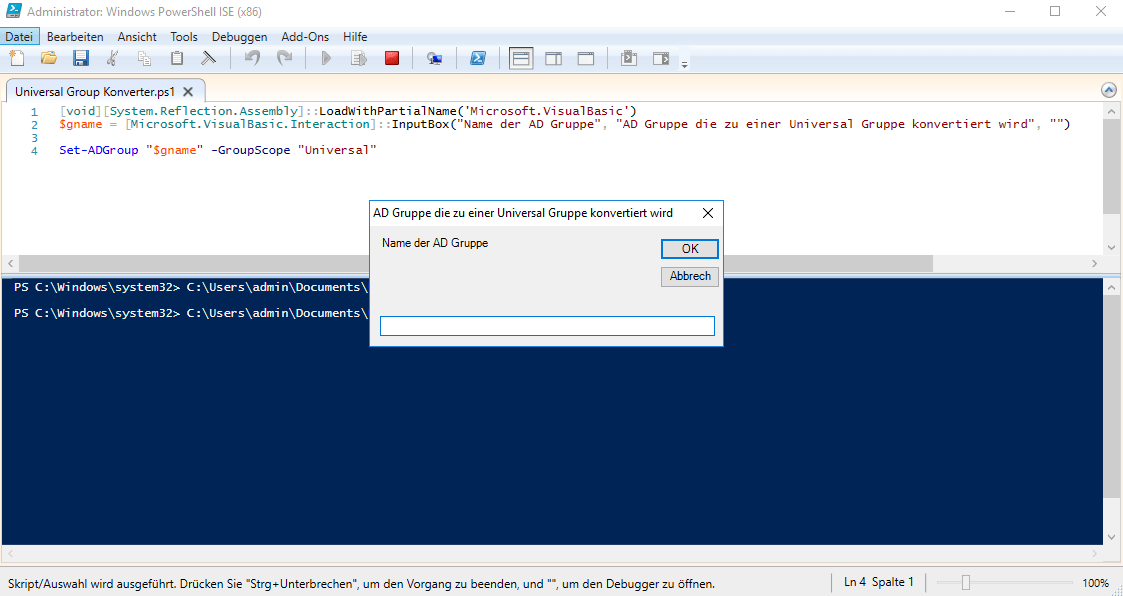Click Abbrech to cancel the dialog

point(690,276)
